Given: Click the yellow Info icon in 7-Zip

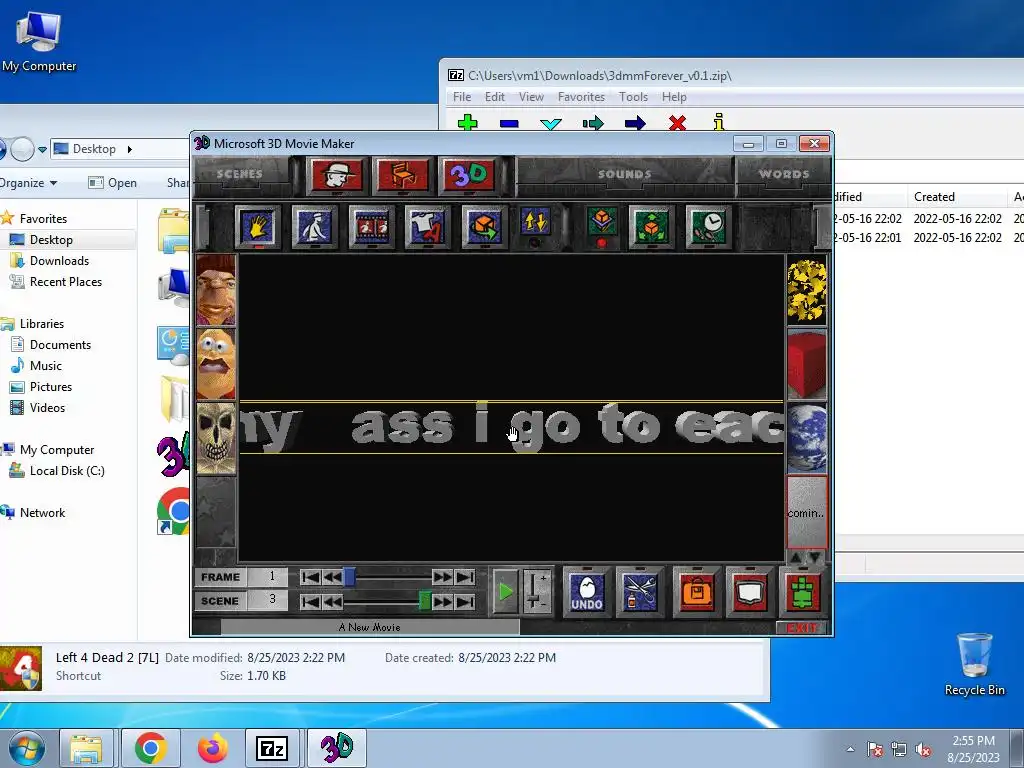Looking at the screenshot, I should (719, 122).
